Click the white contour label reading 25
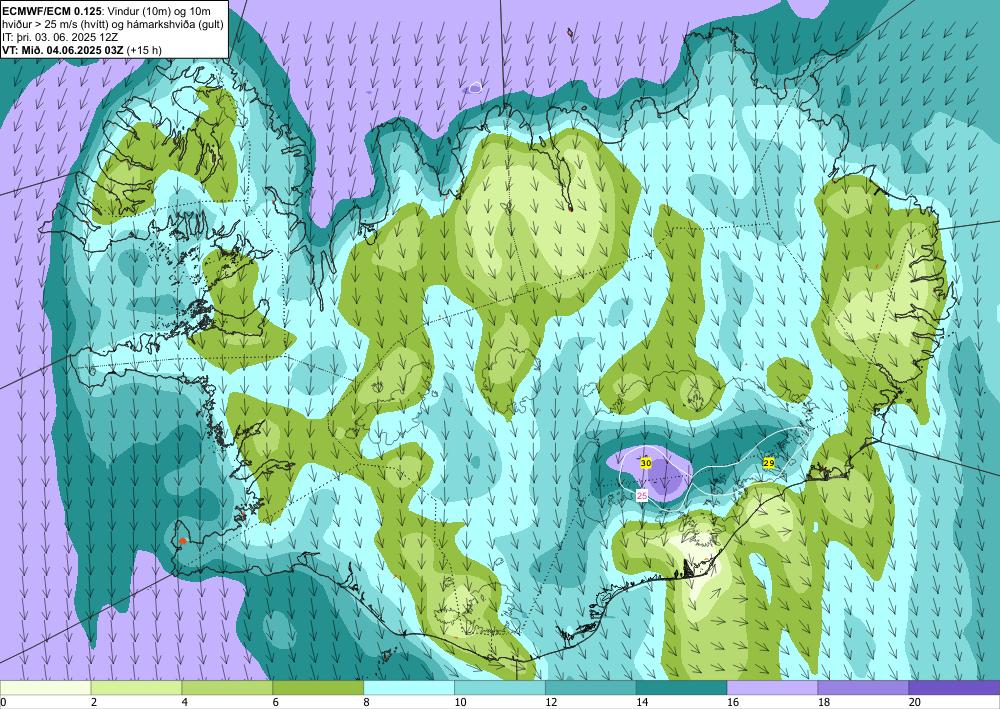The height and width of the screenshot is (709, 1000). [x=642, y=495]
